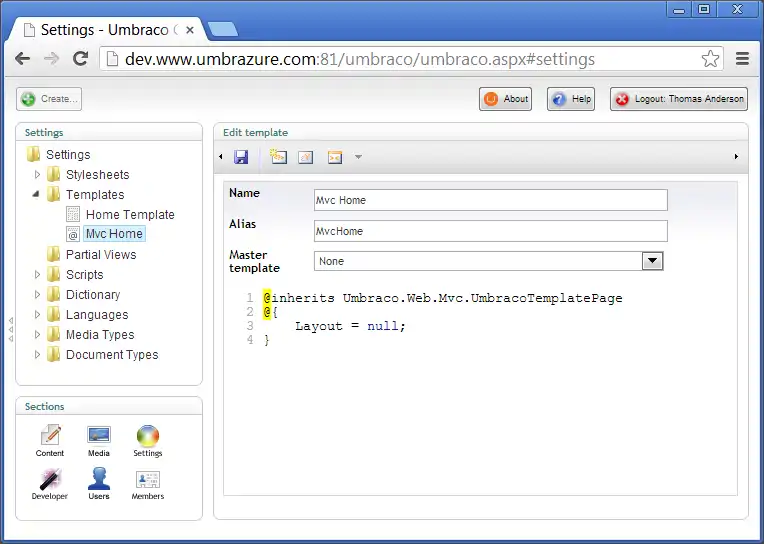764x544 pixels.
Task: Collapse the Templates folder
Action: (x=36, y=194)
